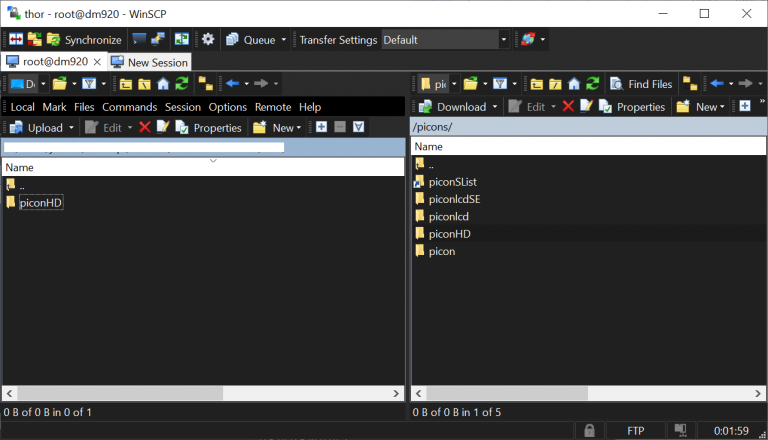Open the Options menu
Viewport: 768px width, 440px height.
coord(227,107)
